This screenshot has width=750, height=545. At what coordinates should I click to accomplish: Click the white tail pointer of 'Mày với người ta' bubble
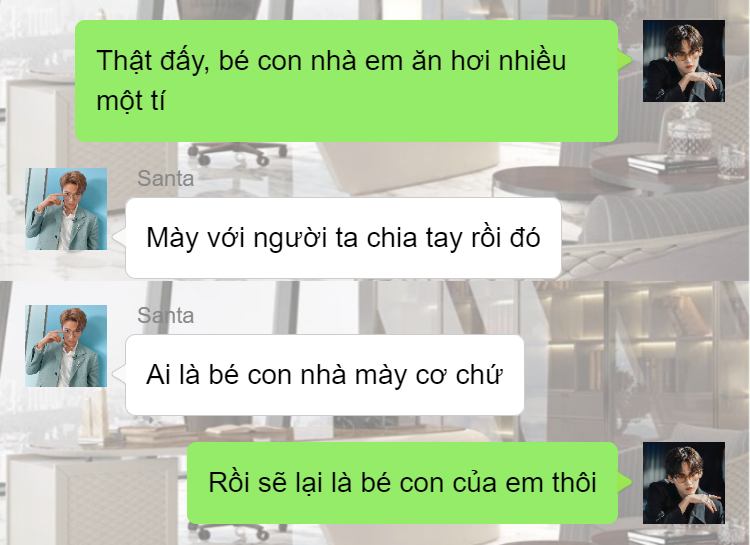(119, 236)
